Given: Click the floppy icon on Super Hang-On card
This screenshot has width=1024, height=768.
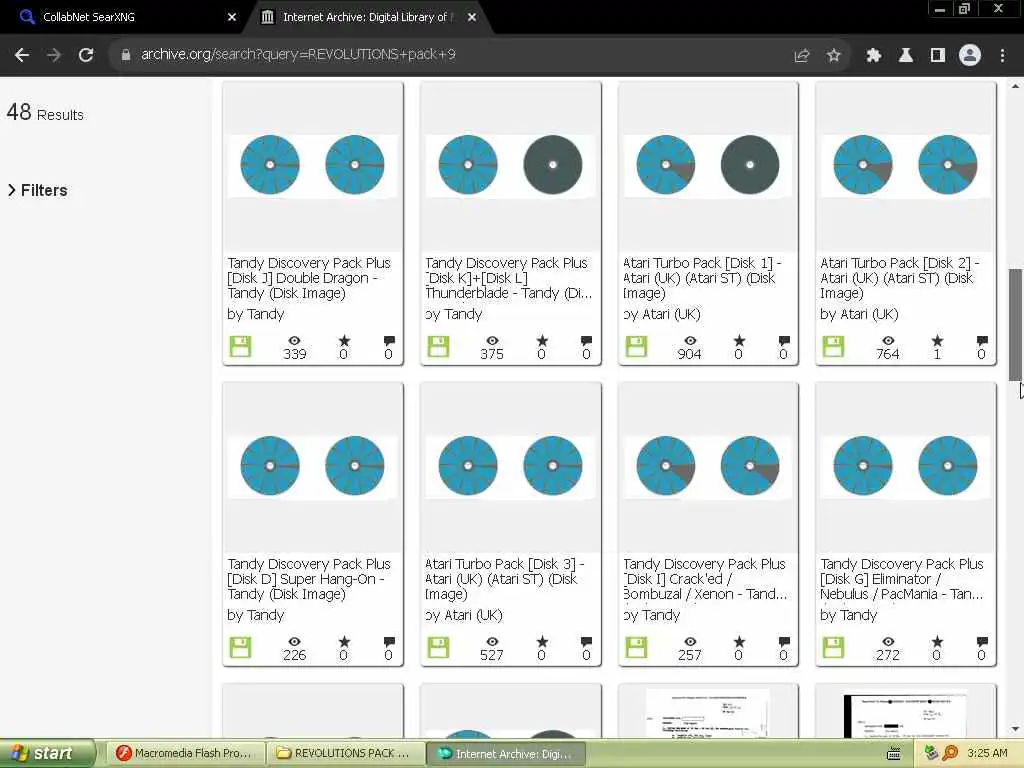Looking at the screenshot, I should [x=240, y=648].
